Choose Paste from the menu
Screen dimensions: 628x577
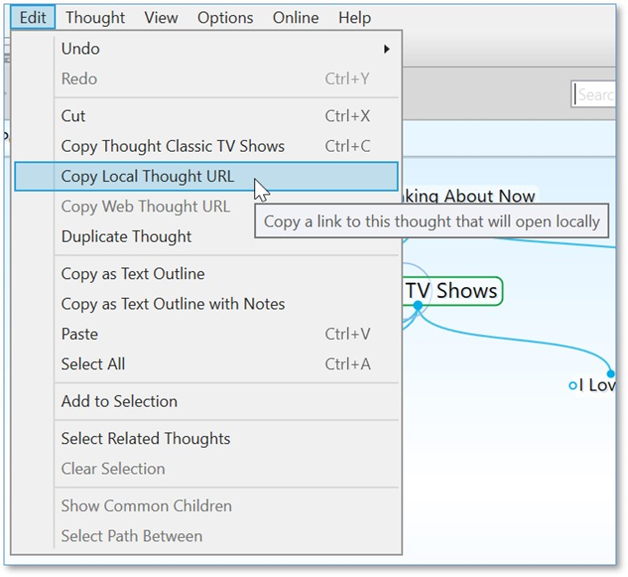79,334
